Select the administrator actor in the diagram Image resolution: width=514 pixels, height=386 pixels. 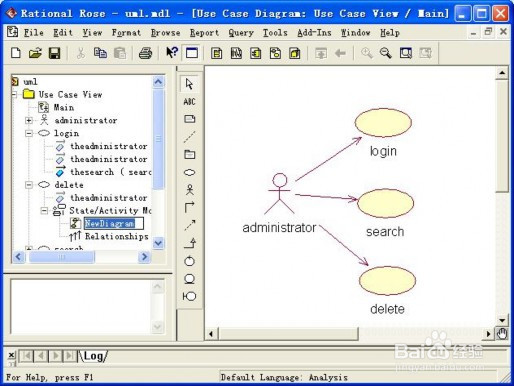point(280,194)
